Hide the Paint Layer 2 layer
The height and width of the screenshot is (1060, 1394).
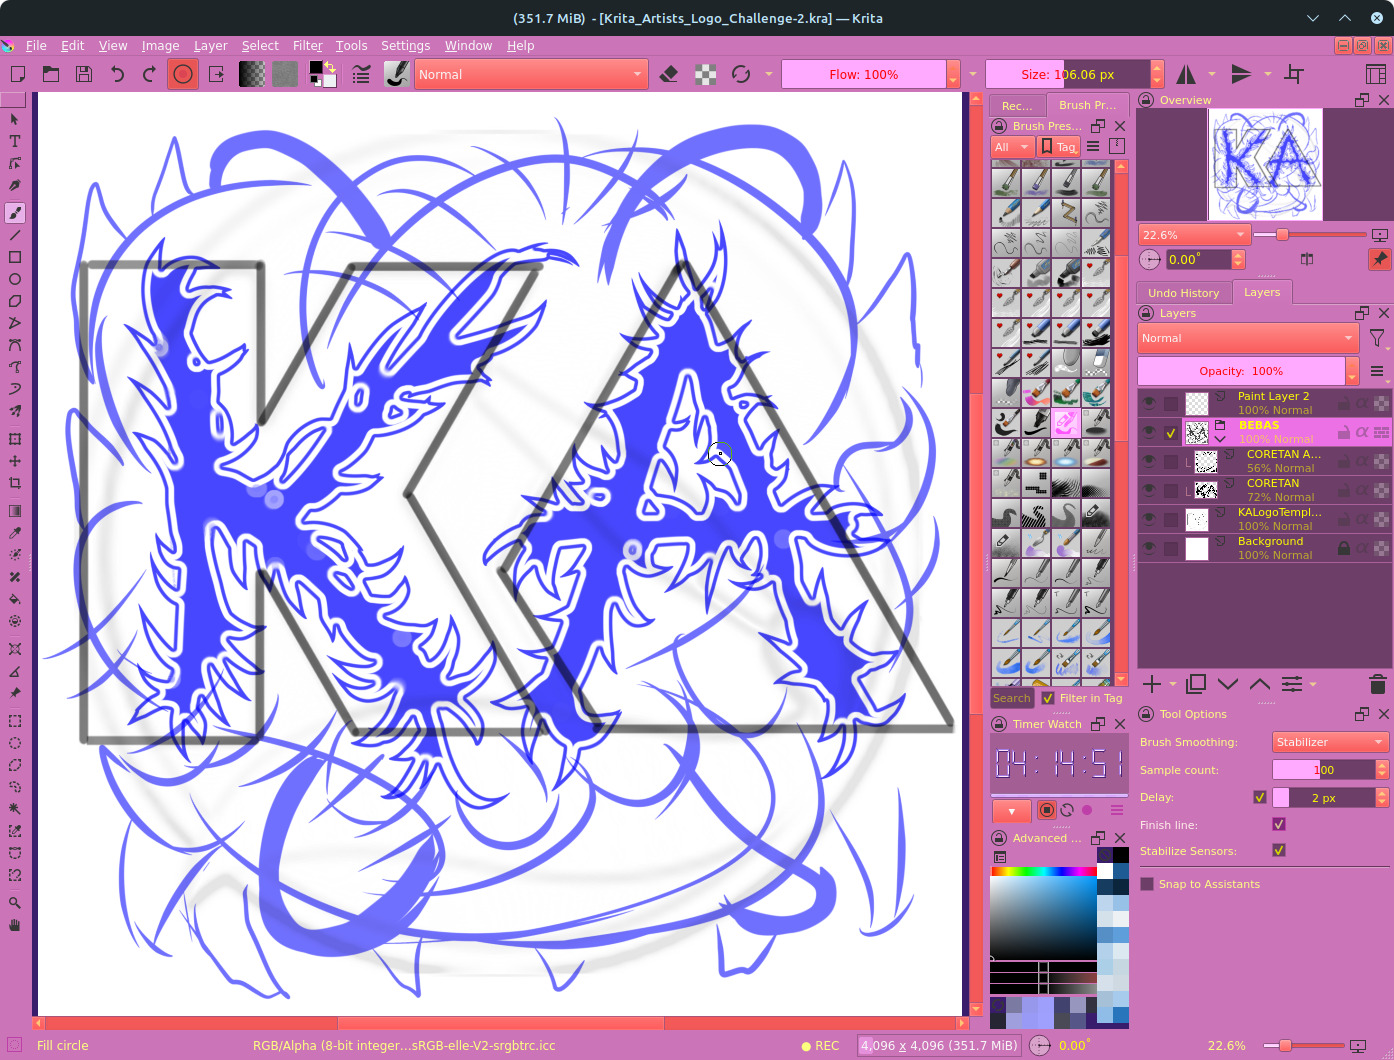1149,403
